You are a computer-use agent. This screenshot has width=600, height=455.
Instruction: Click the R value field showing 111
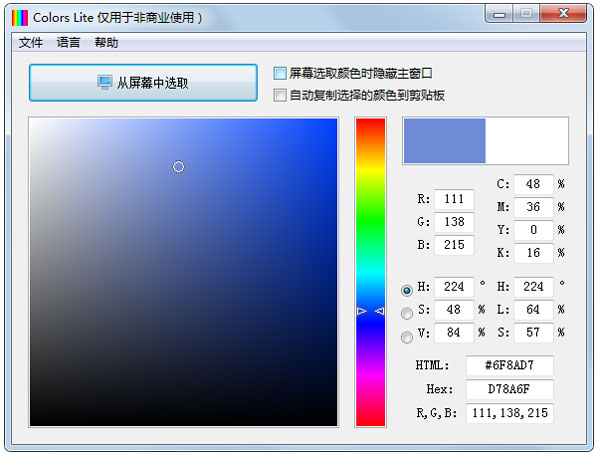[x=454, y=199]
